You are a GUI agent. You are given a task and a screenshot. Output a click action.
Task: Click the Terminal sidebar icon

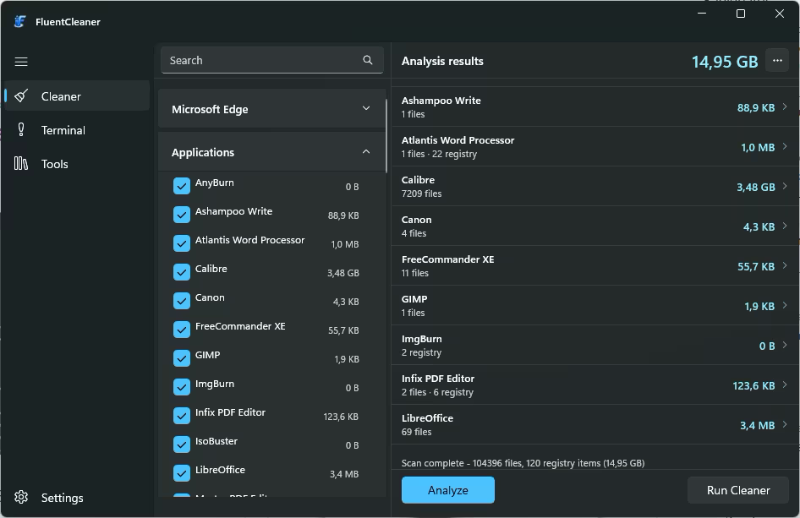click(21, 130)
